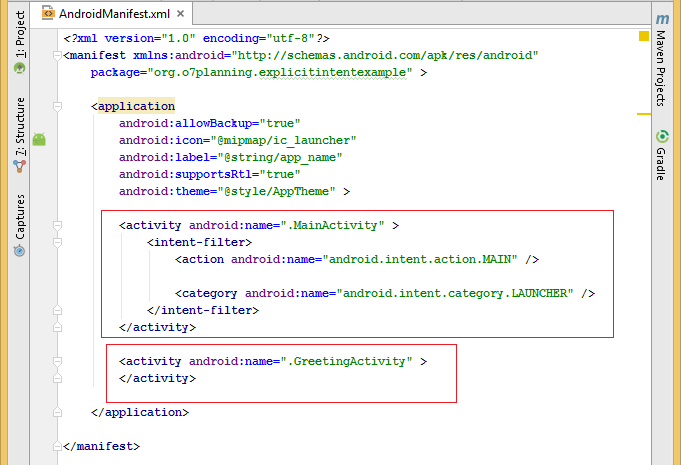Click the android:supportsRtl attribute
The image size is (681, 465).
(185, 174)
